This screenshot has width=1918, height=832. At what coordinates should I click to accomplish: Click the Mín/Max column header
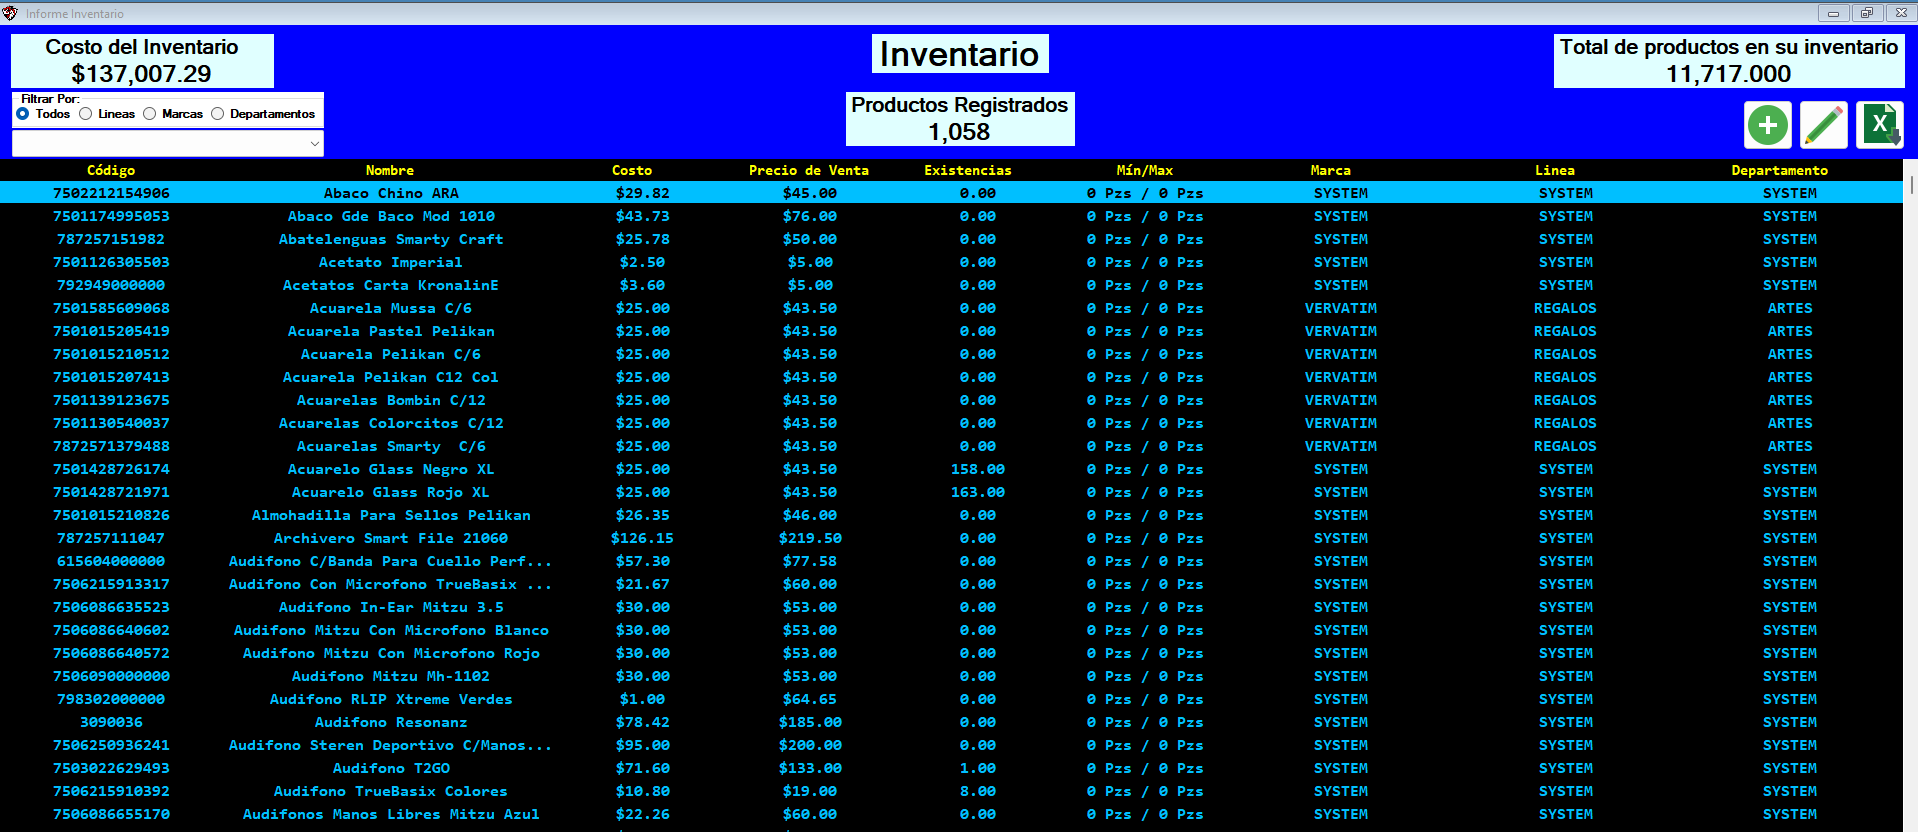coord(1145,170)
